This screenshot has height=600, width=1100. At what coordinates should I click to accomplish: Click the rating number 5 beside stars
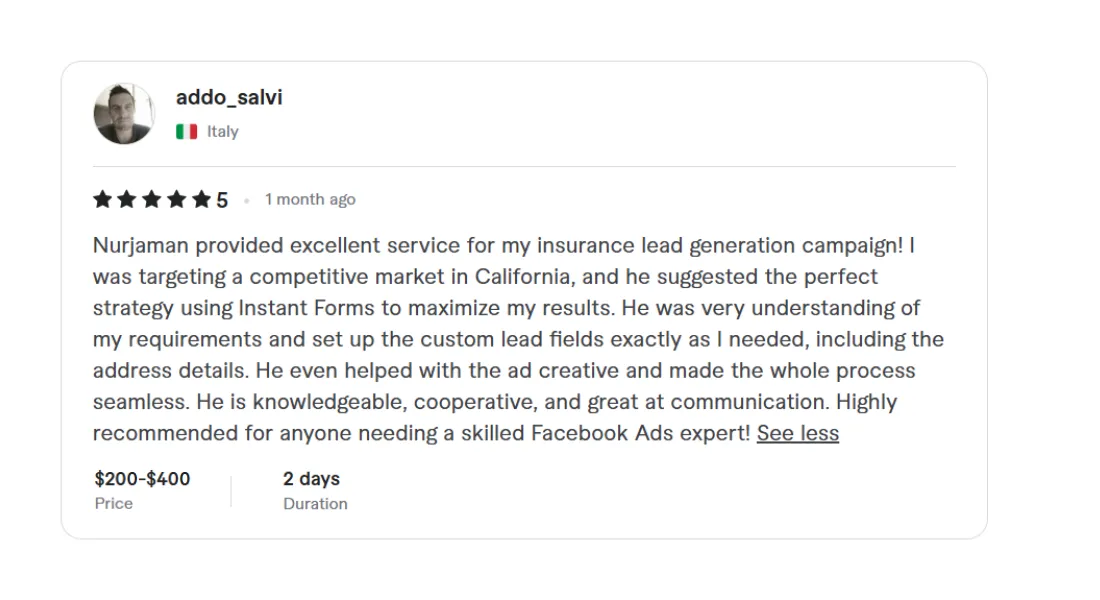222,200
